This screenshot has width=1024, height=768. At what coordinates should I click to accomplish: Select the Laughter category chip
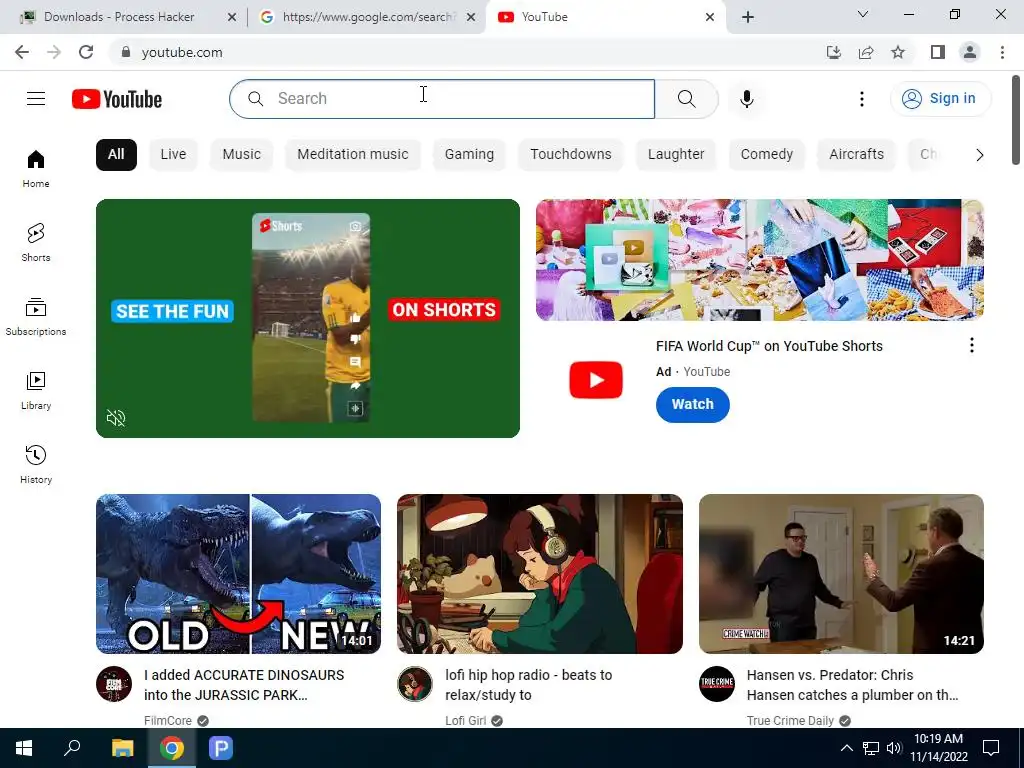[x=676, y=155]
